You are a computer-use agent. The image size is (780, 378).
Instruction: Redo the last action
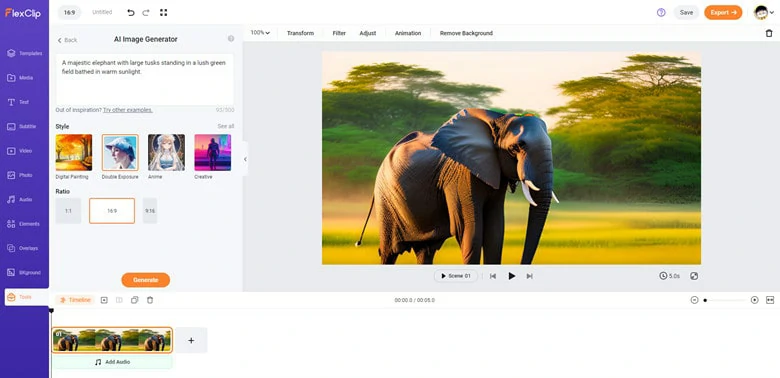pos(146,12)
